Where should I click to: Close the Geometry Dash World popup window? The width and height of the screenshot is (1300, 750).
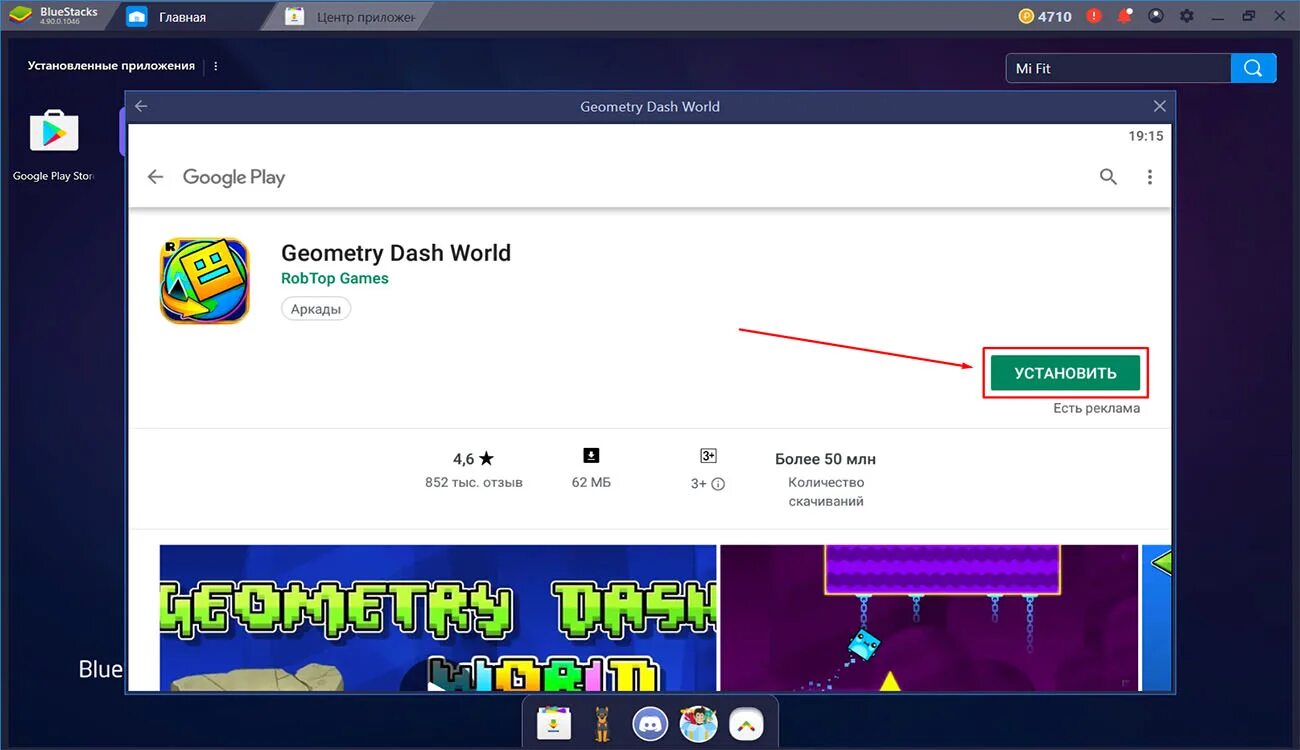tap(1160, 106)
